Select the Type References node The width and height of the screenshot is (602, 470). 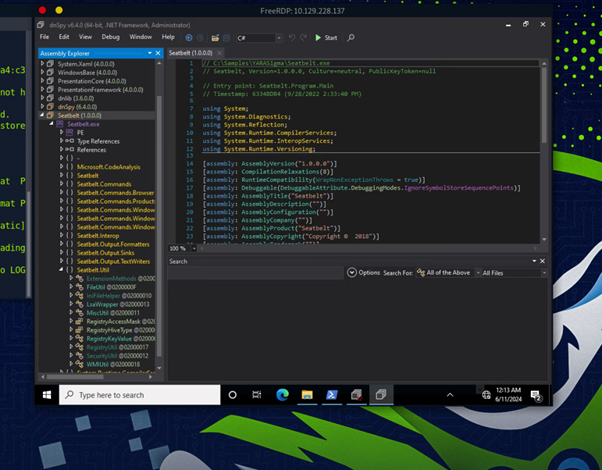(98, 141)
